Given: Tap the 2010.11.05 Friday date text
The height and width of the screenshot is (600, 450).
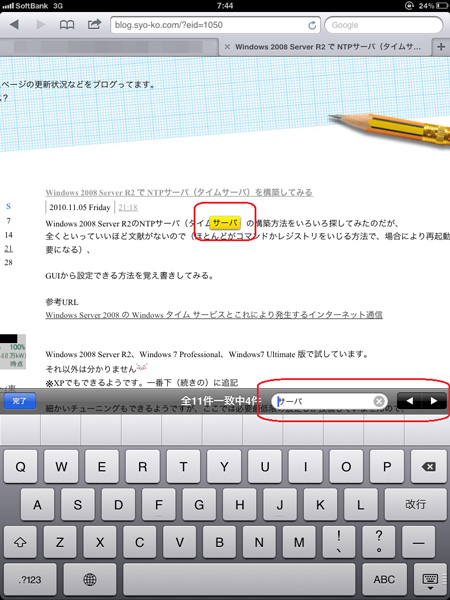Looking at the screenshot, I should coord(80,207).
